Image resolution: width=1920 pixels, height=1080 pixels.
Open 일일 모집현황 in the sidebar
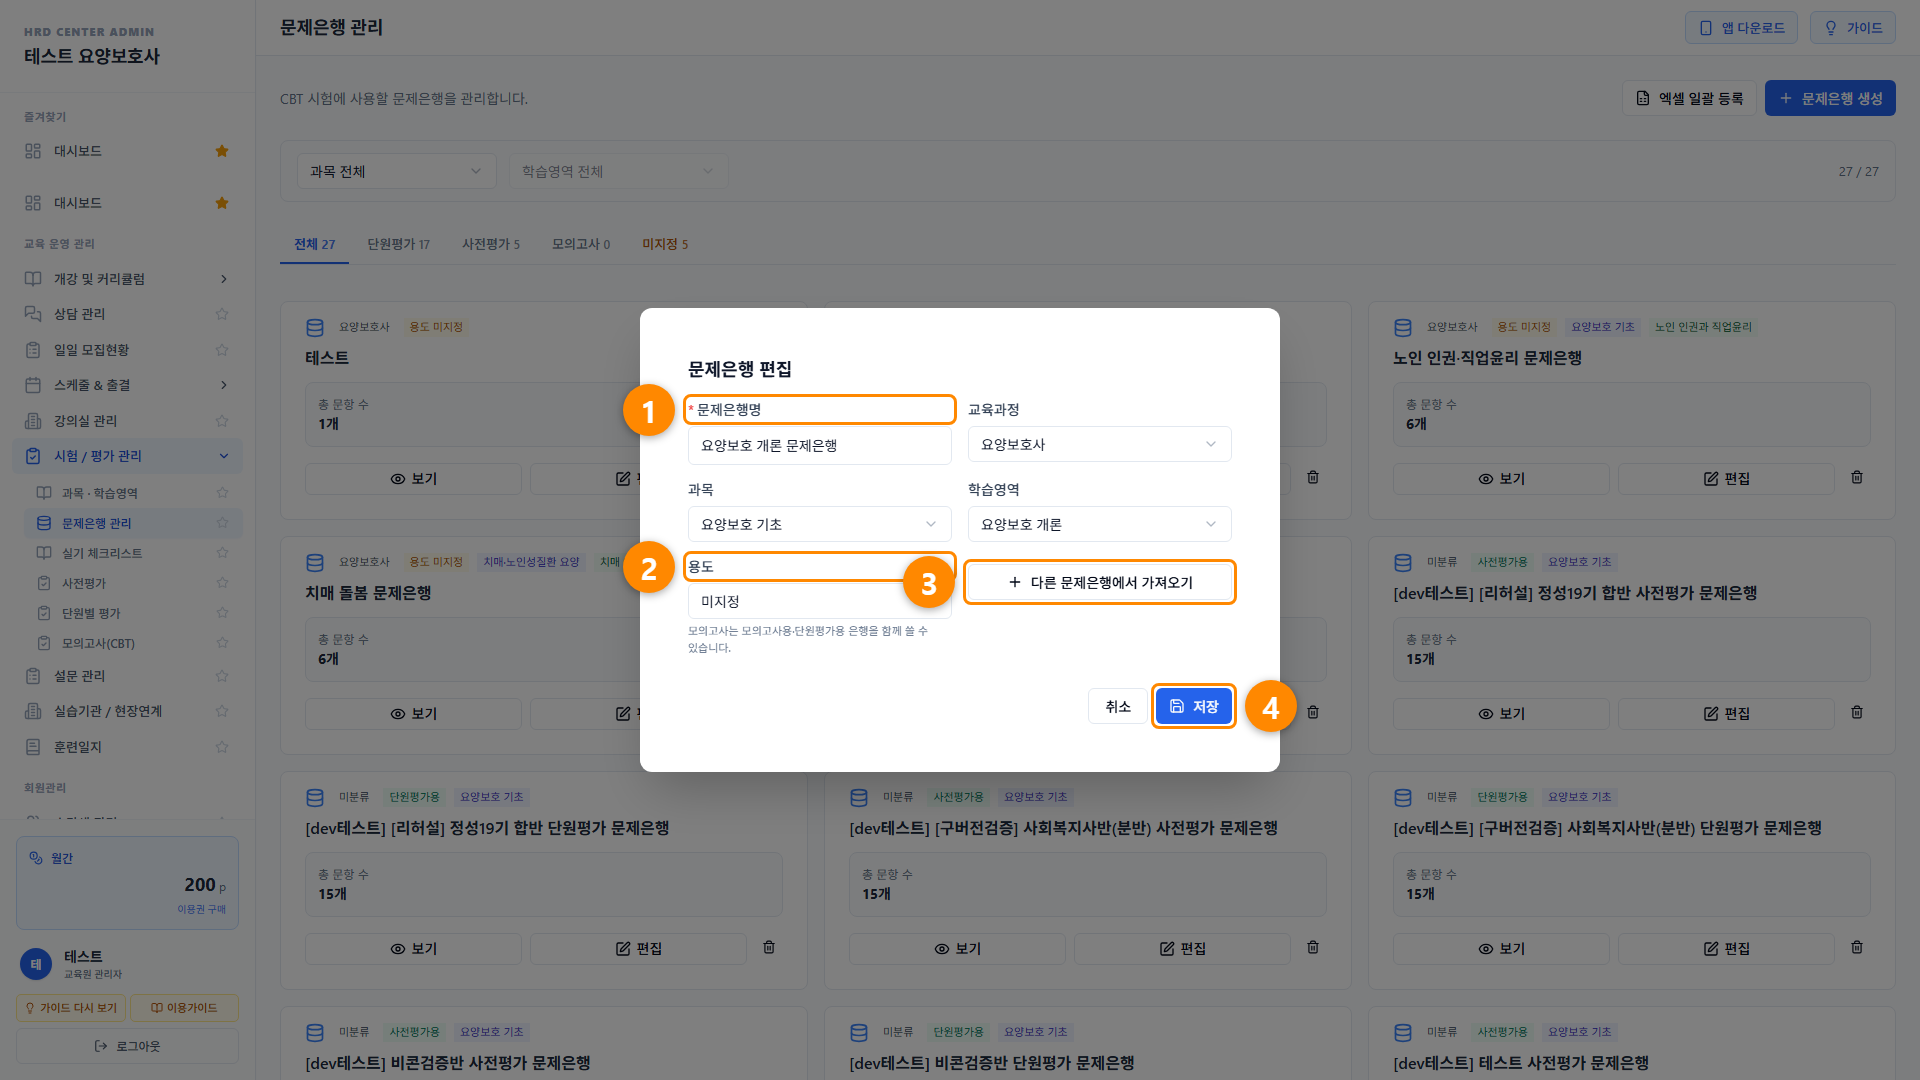(91, 350)
